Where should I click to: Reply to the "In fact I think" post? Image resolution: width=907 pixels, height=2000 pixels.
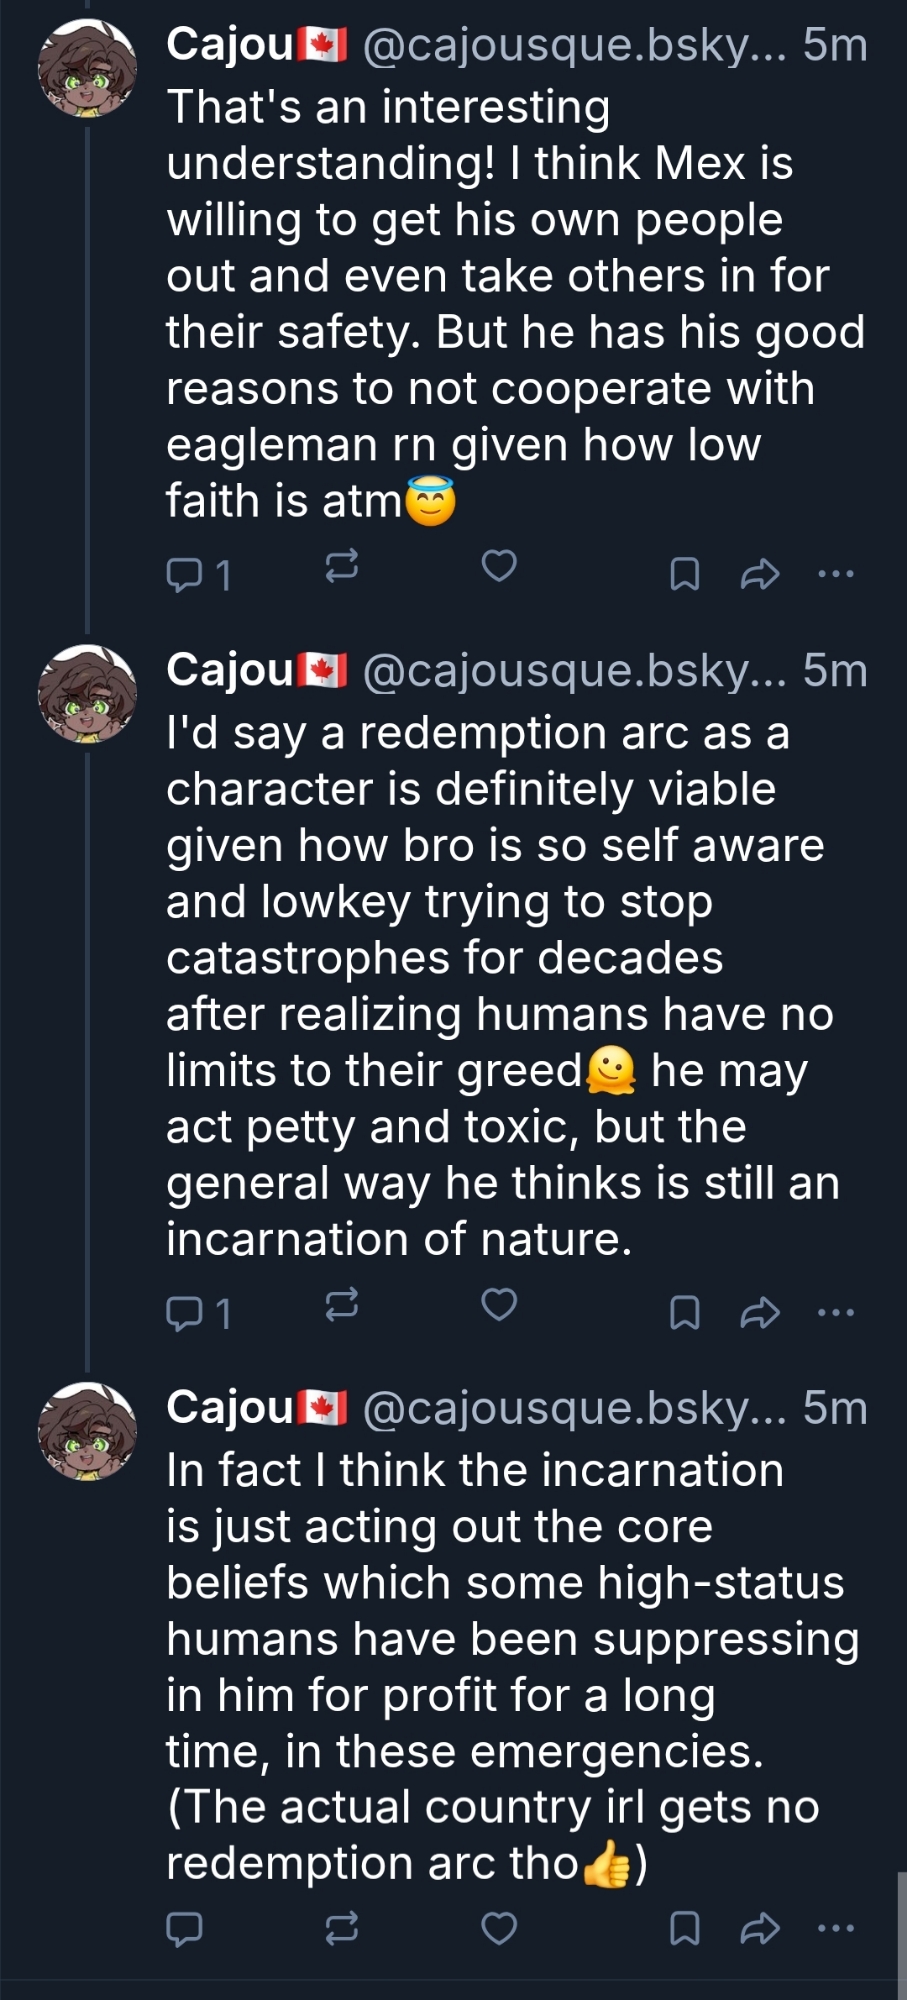coord(185,1928)
